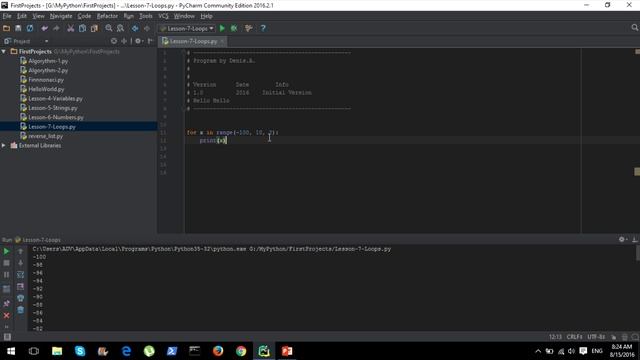Open Lesson-7-Loops run configuration dropdown
The height and width of the screenshot is (360, 640).
188,29
